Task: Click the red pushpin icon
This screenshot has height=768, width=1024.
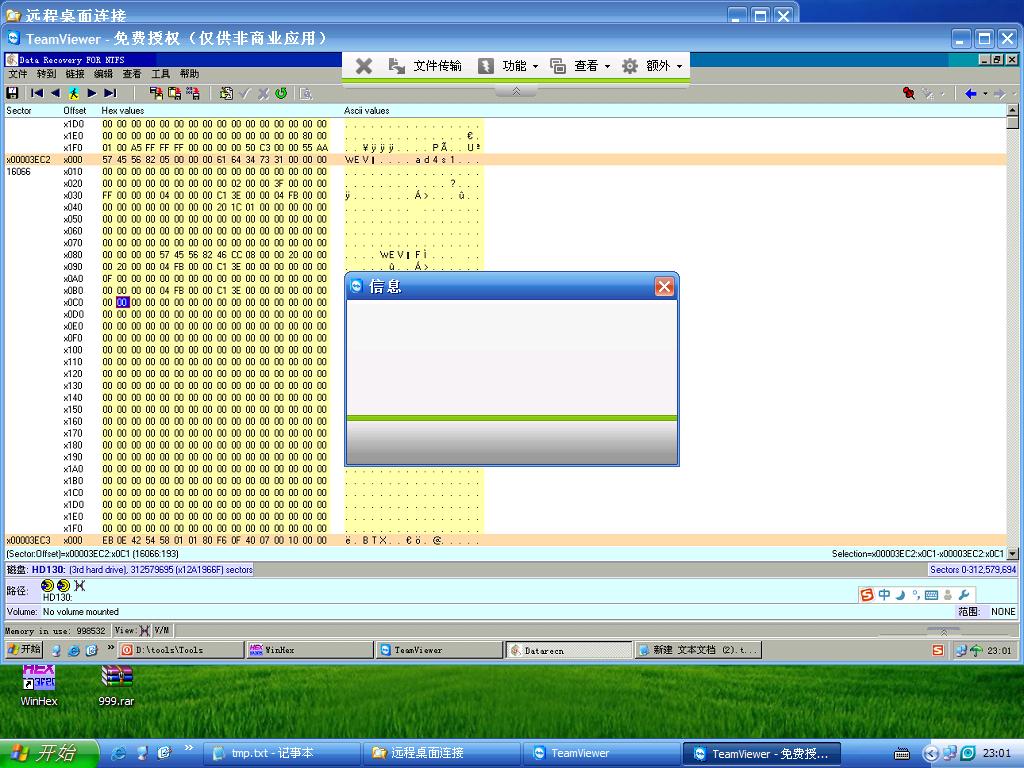Action: click(x=908, y=93)
